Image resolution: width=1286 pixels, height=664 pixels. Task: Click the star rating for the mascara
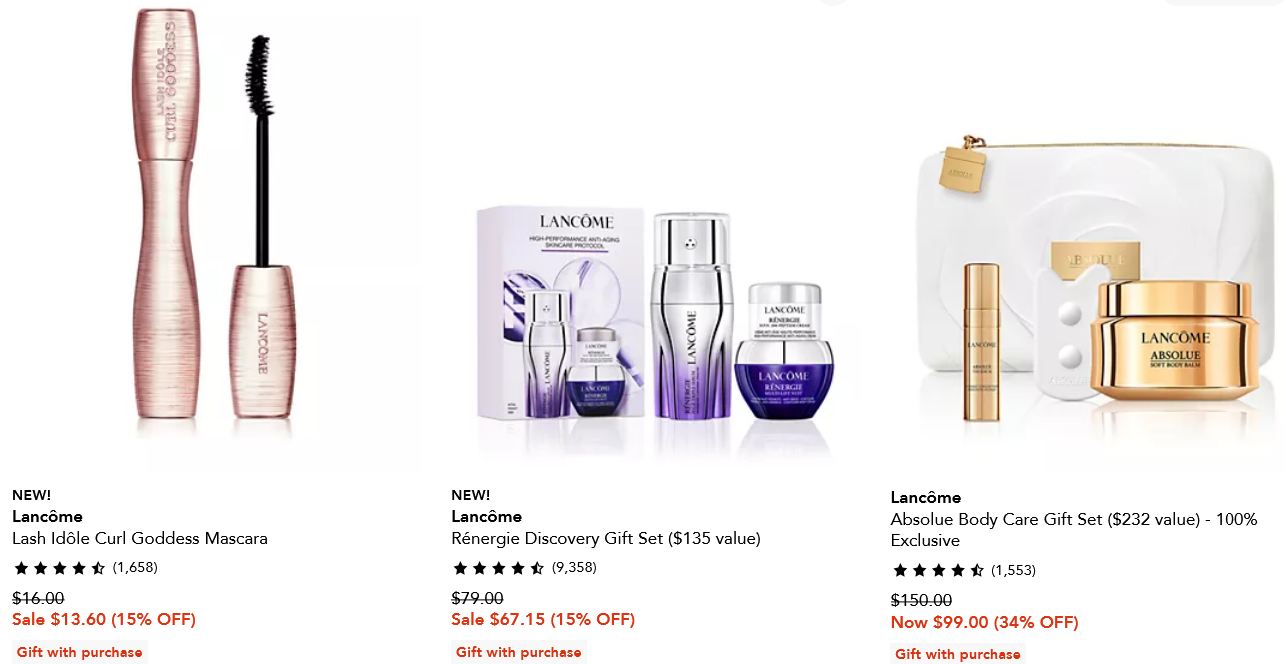coord(59,568)
